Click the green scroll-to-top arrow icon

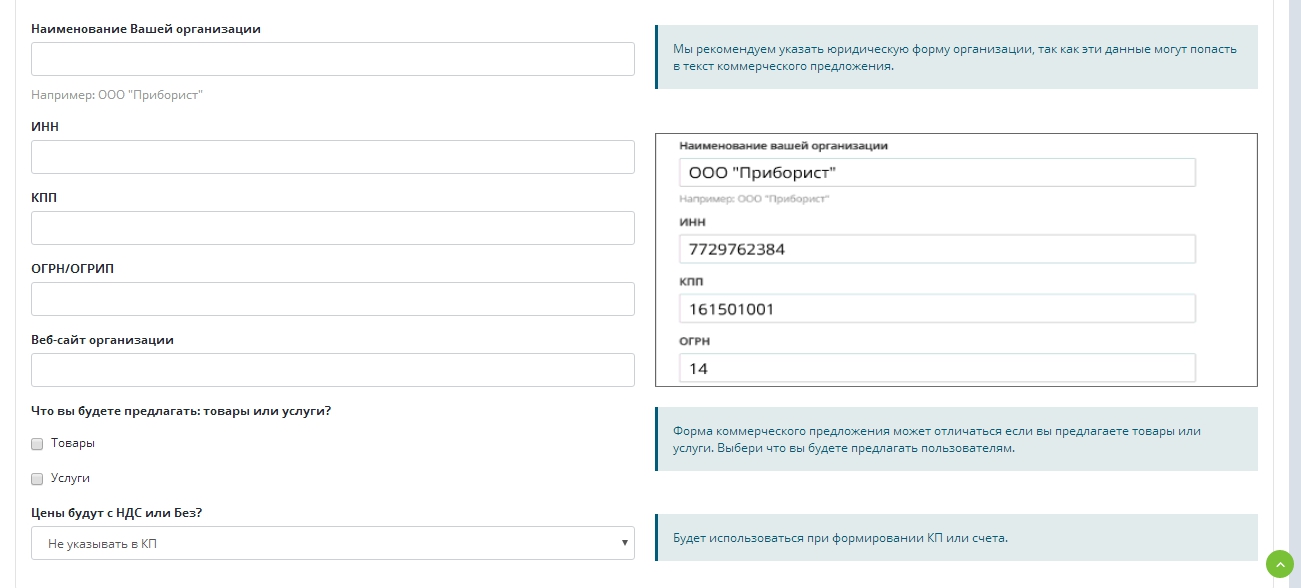coord(1279,564)
